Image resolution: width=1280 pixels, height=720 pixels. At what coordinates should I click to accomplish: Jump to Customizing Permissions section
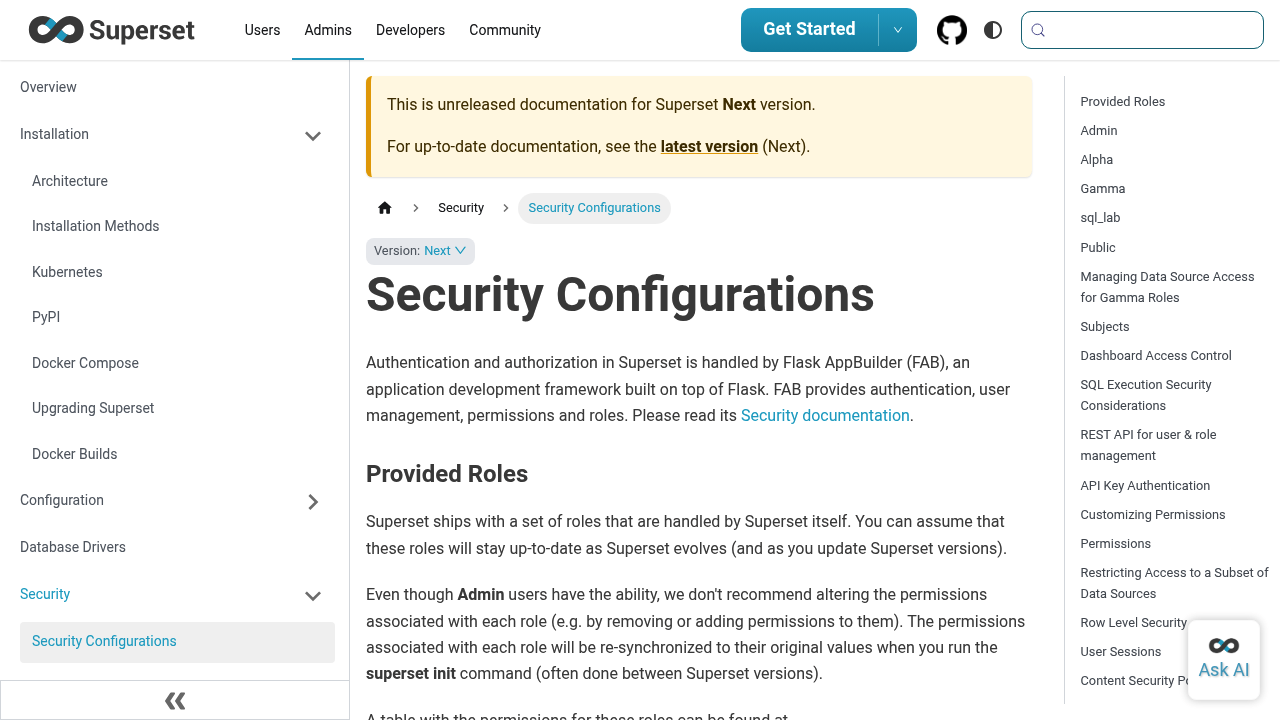(1152, 515)
